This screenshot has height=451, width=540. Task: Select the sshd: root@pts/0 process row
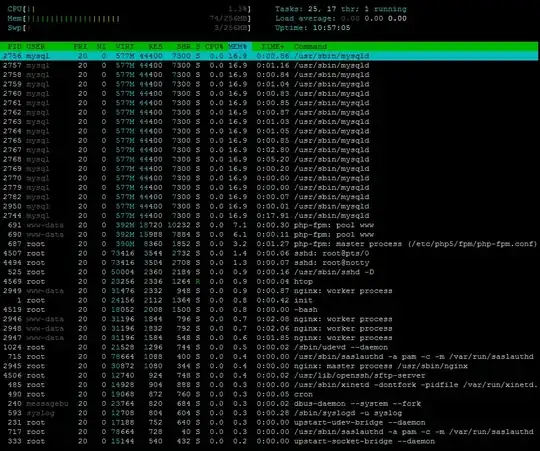[x=269, y=253]
